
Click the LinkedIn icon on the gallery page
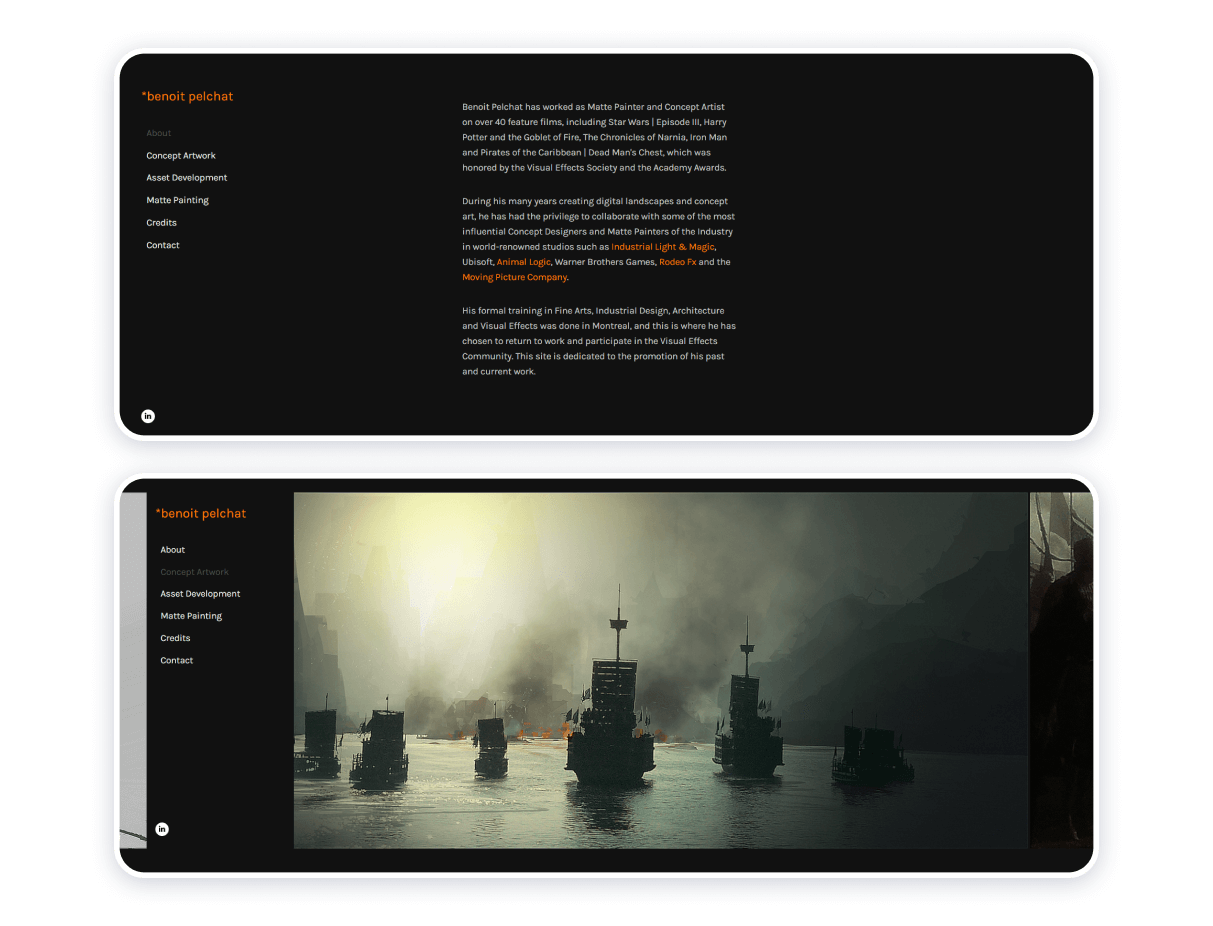(161, 829)
